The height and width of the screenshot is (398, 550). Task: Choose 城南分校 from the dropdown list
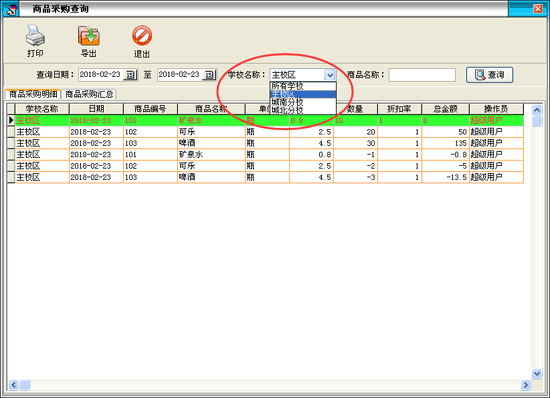click(303, 102)
